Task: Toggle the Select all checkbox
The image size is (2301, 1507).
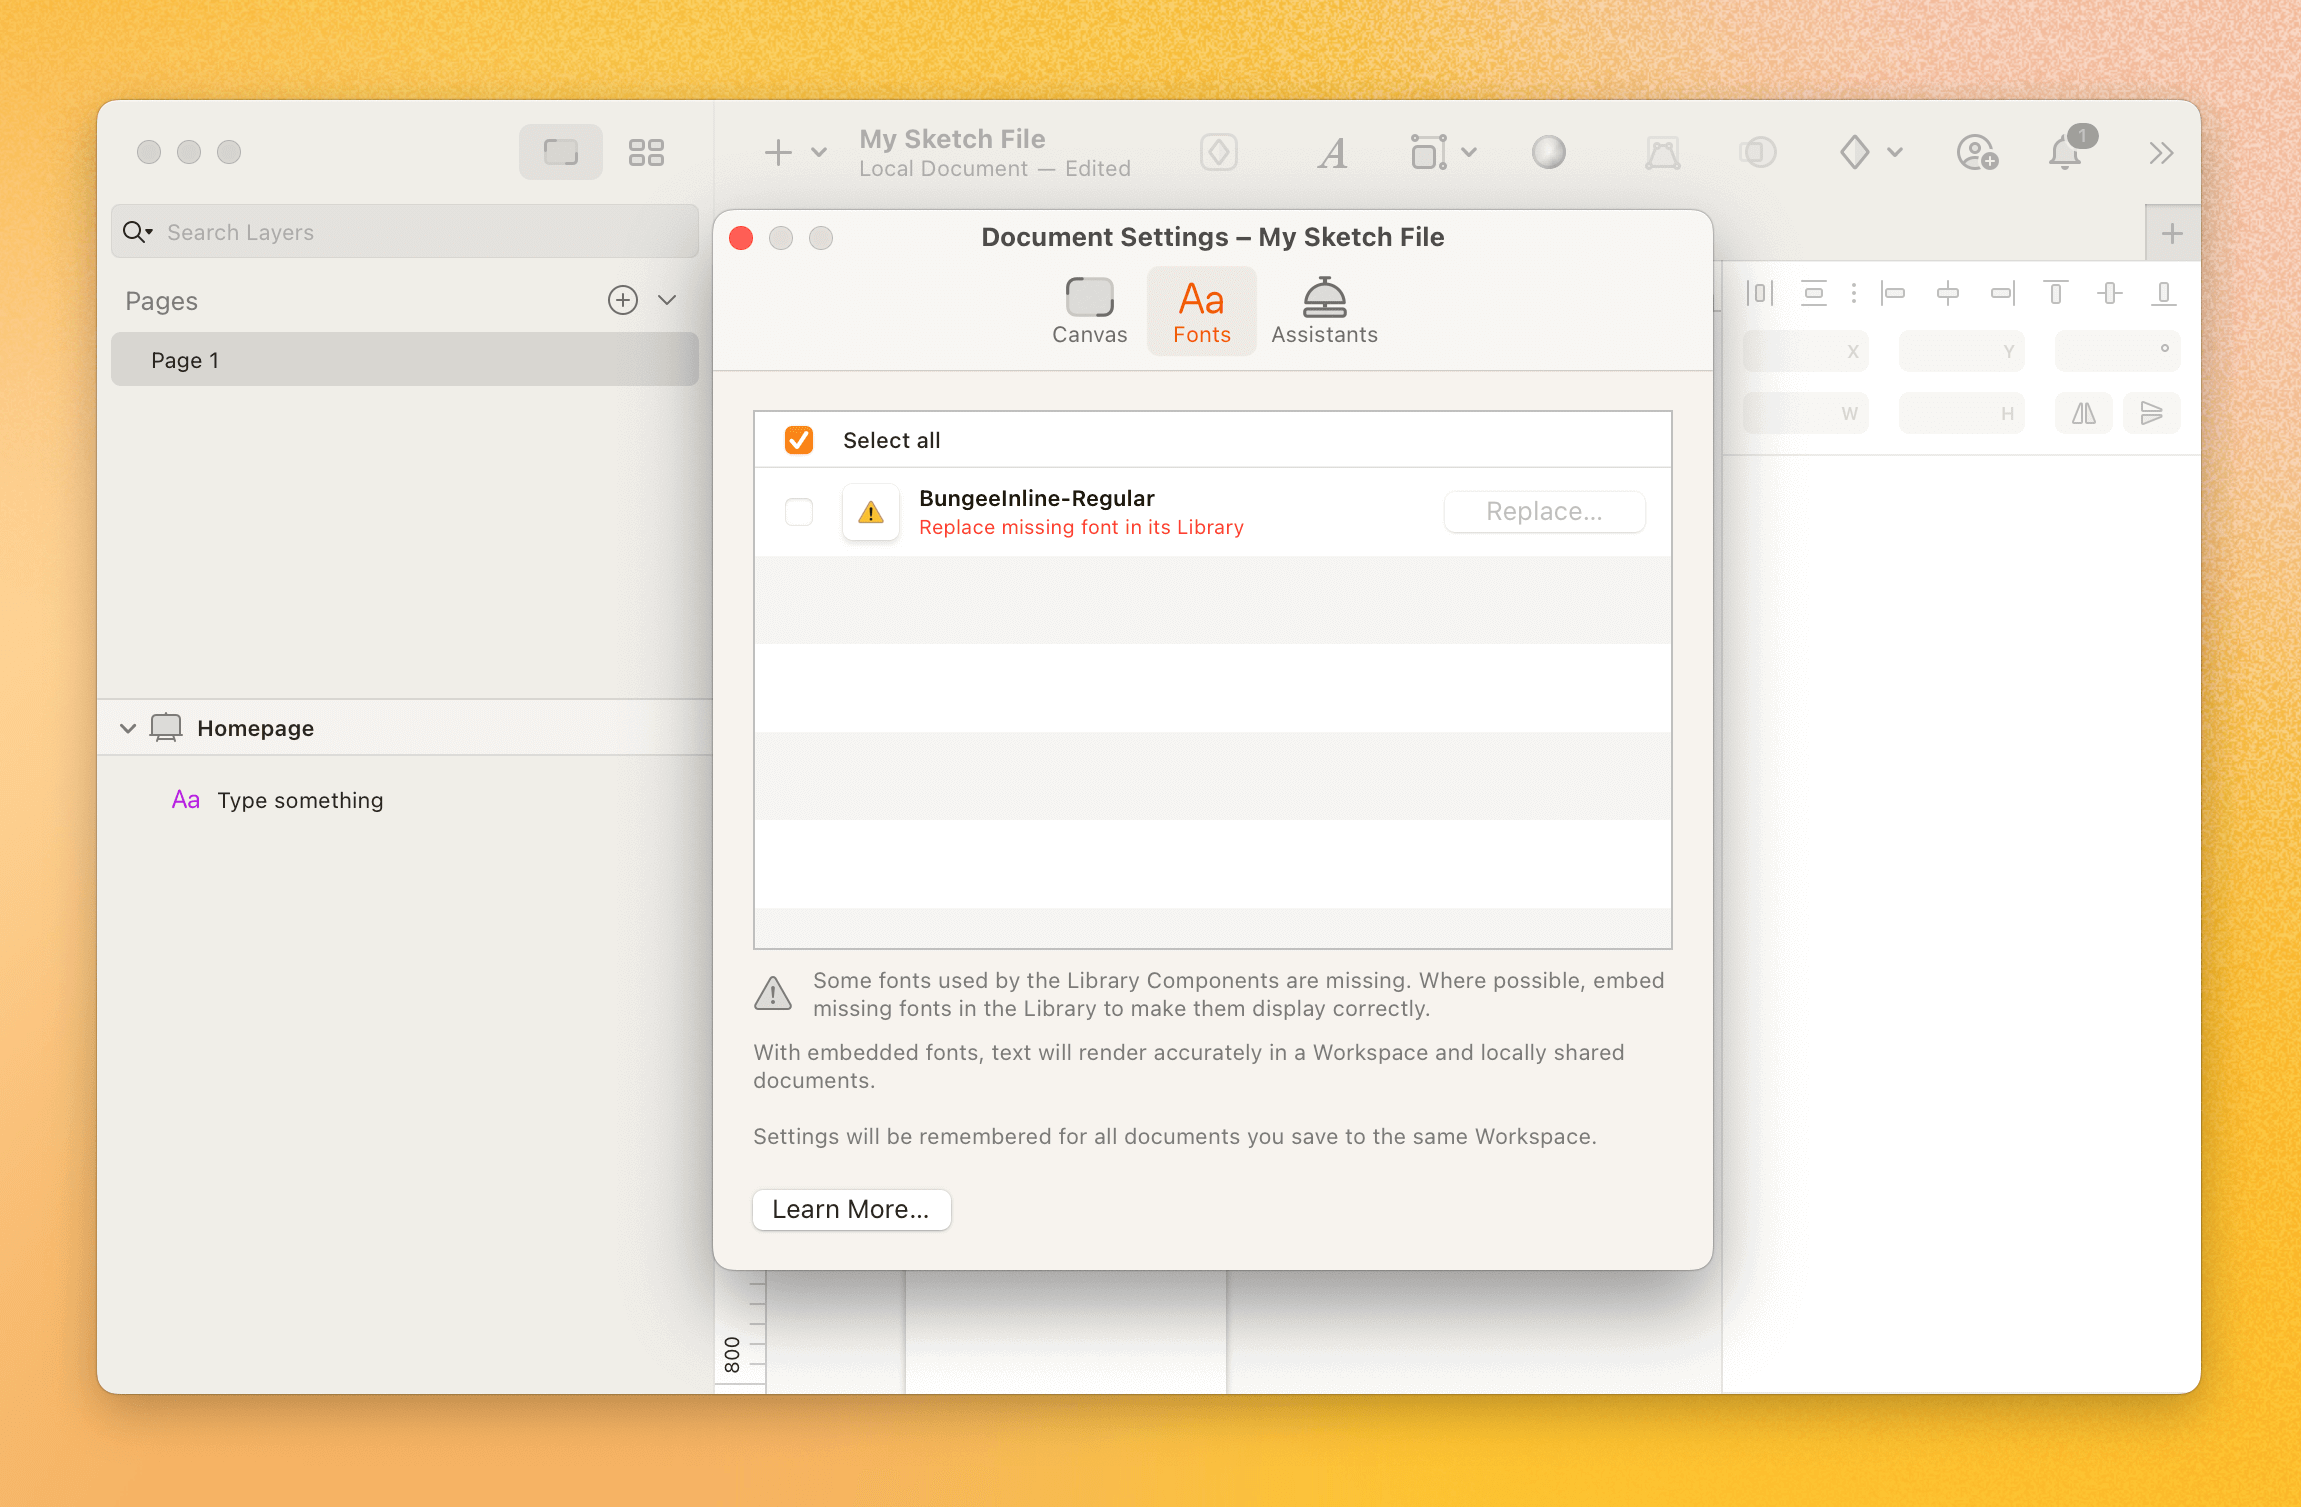Action: 799,440
